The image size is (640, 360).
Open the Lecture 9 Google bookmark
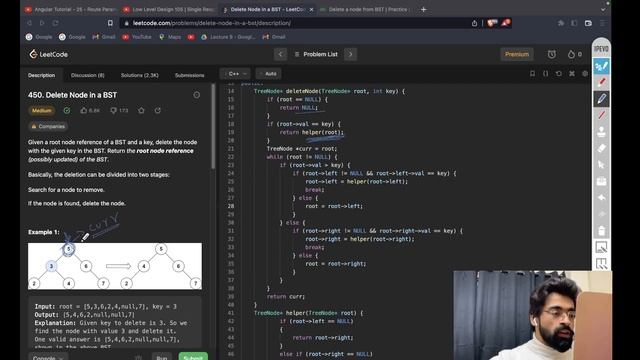pyautogui.click(x=229, y=37)
